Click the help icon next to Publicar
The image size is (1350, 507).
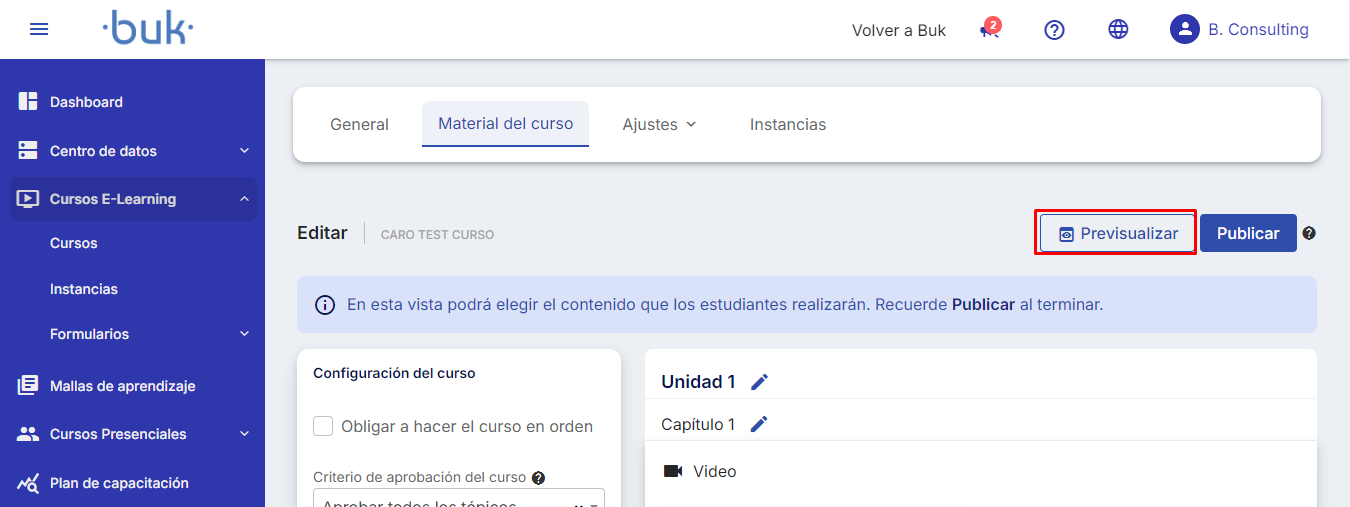[x=1309, y=233]
